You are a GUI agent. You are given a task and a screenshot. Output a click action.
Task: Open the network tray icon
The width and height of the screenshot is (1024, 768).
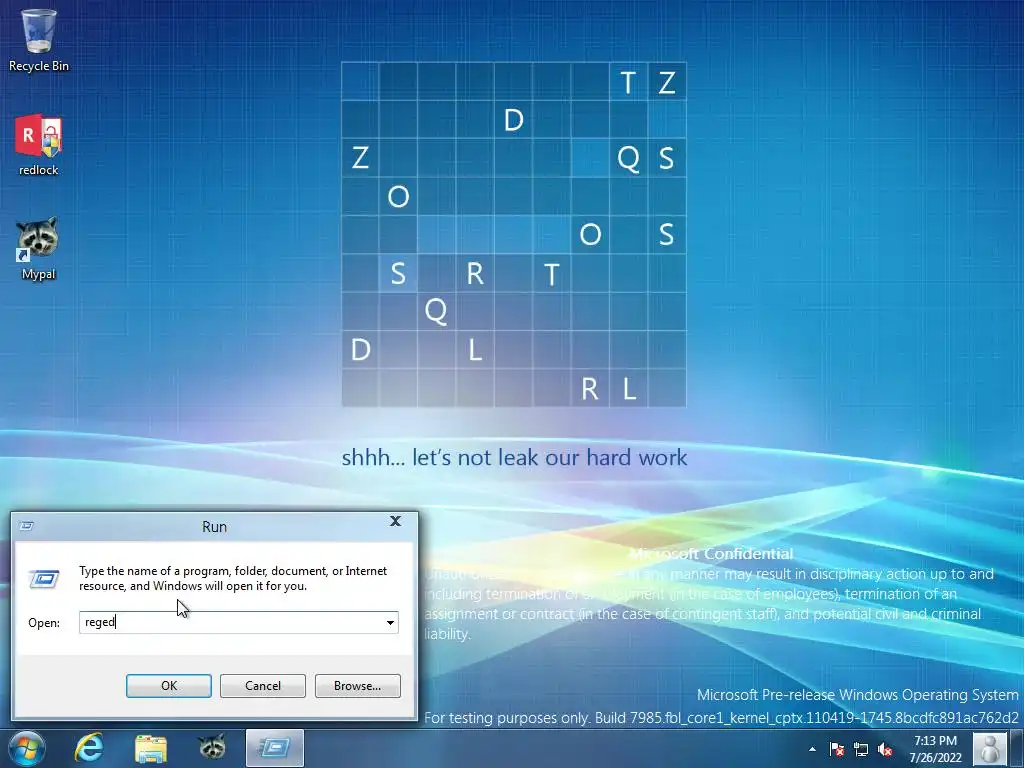[861, 749]
